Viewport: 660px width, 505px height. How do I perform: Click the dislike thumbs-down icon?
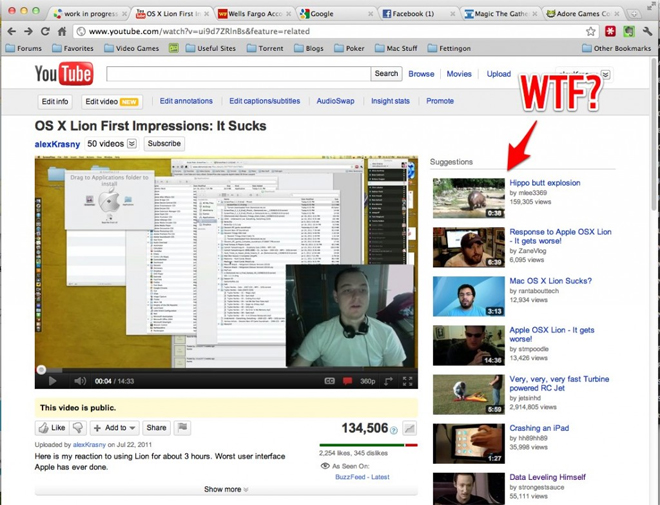click(x=78, y=428)
